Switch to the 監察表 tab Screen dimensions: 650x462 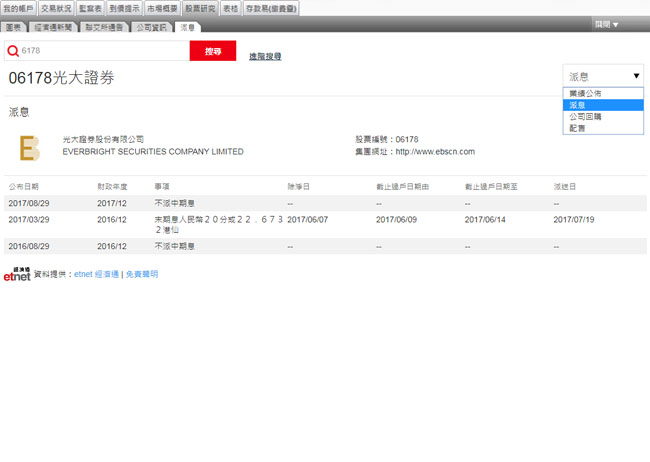[x=90, y=8]
